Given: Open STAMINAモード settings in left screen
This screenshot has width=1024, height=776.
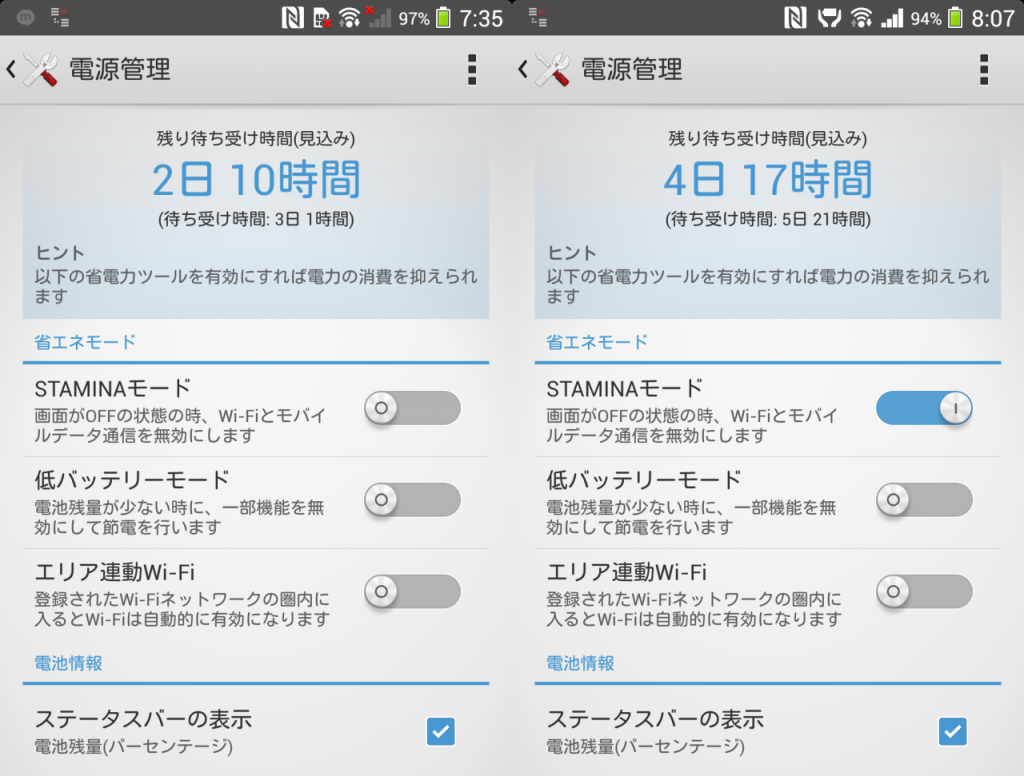Looking at the screenshot, I should pos(180,411).
